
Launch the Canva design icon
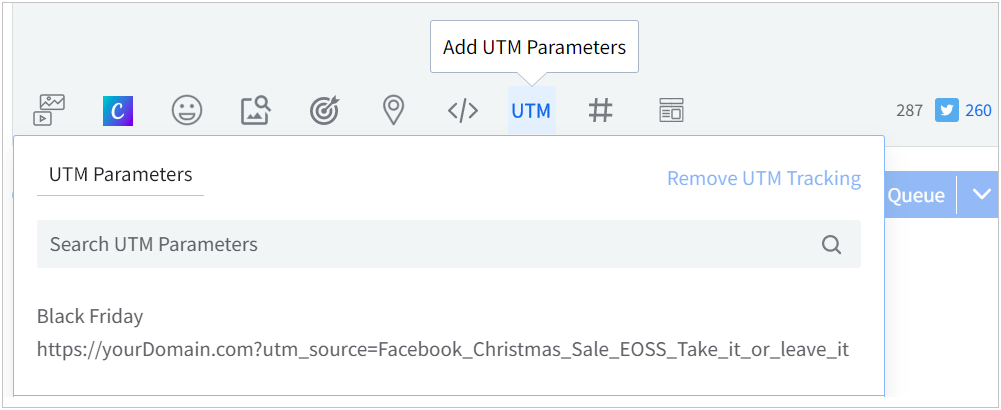point(118,110)
